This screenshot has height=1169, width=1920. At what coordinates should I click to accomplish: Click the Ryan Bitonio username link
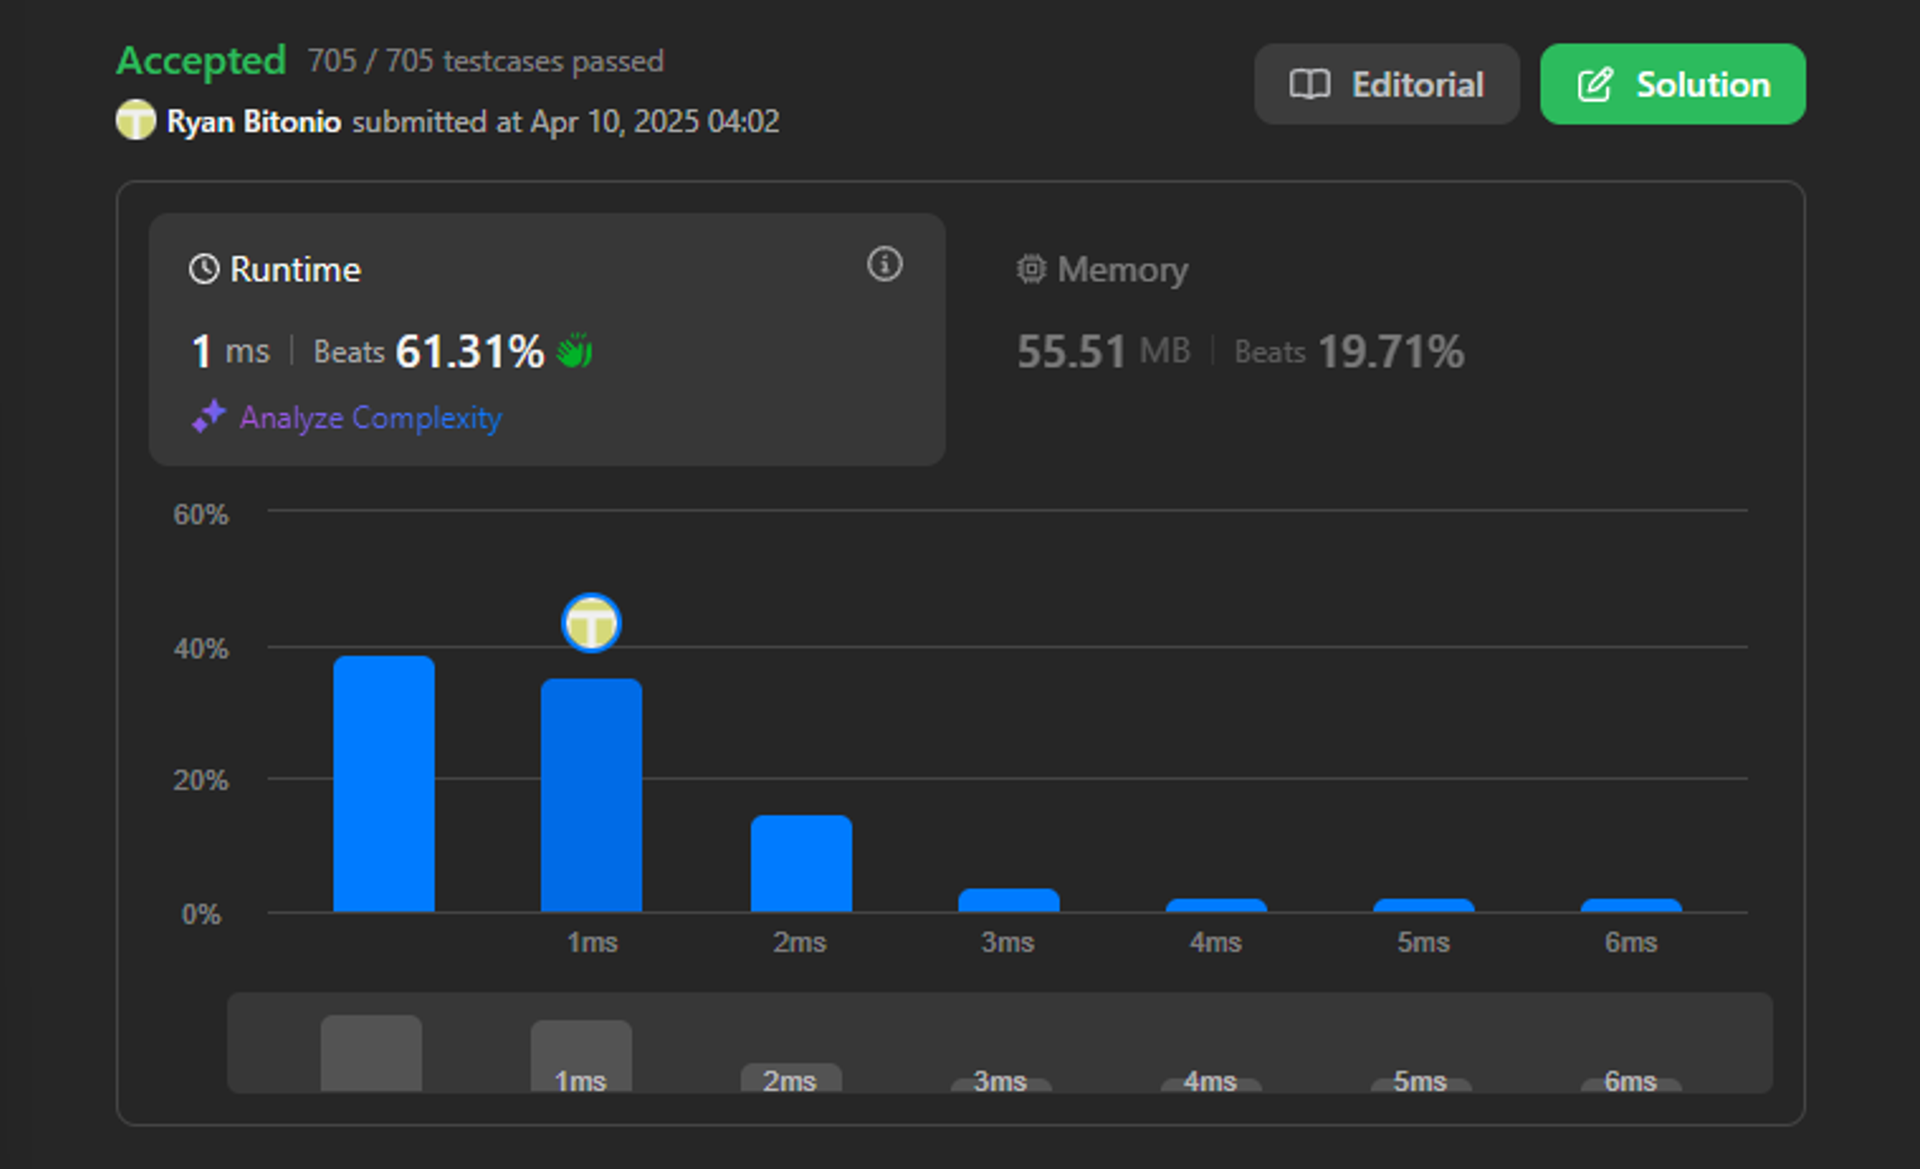click(x=253, y=121)
